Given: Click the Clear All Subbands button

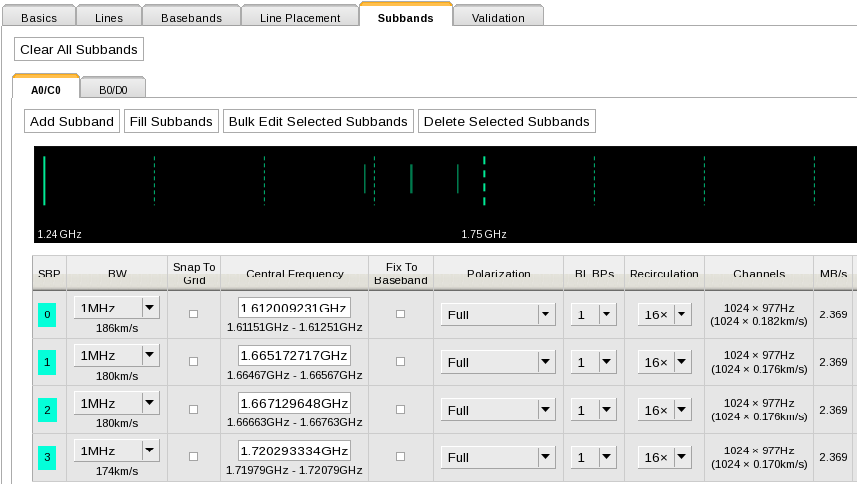Looking at the screenshot, I should (x=79, y=49).
